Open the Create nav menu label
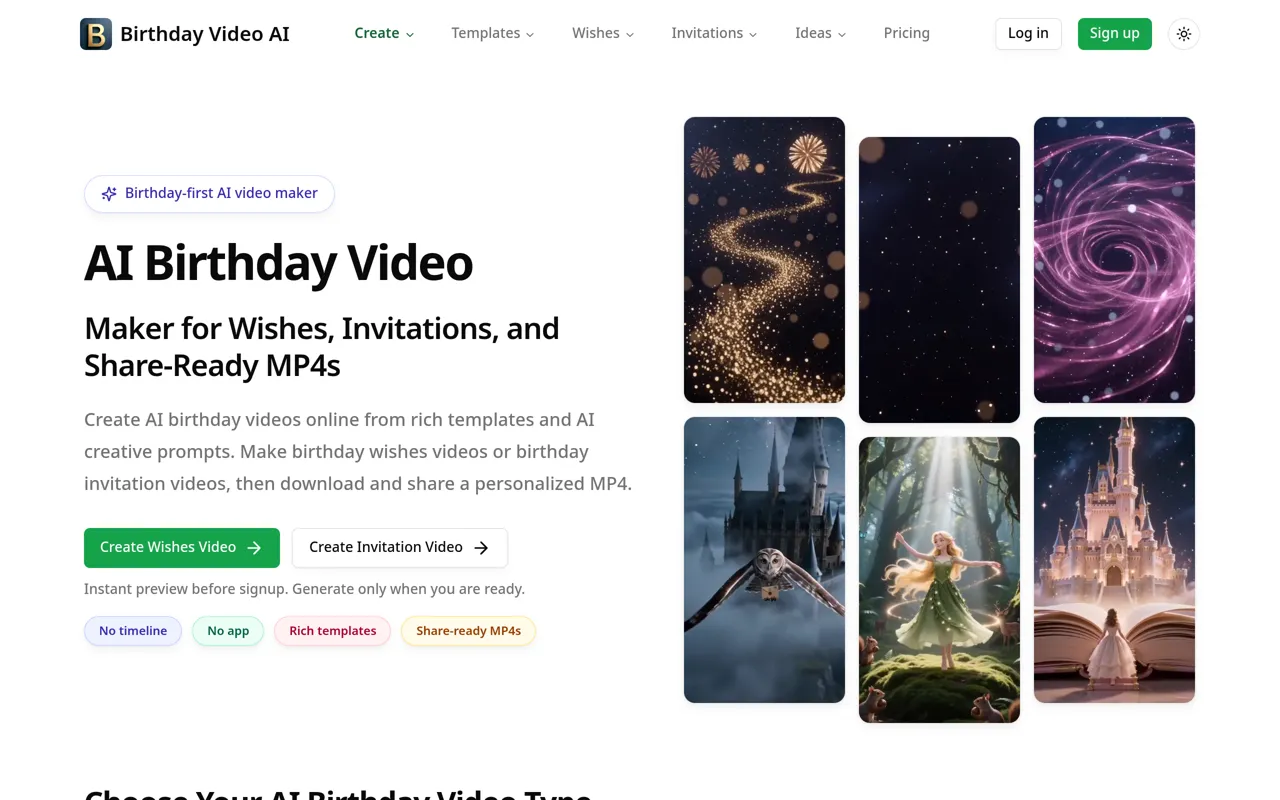The image size is (1280, 800). [x=377, y=33]
